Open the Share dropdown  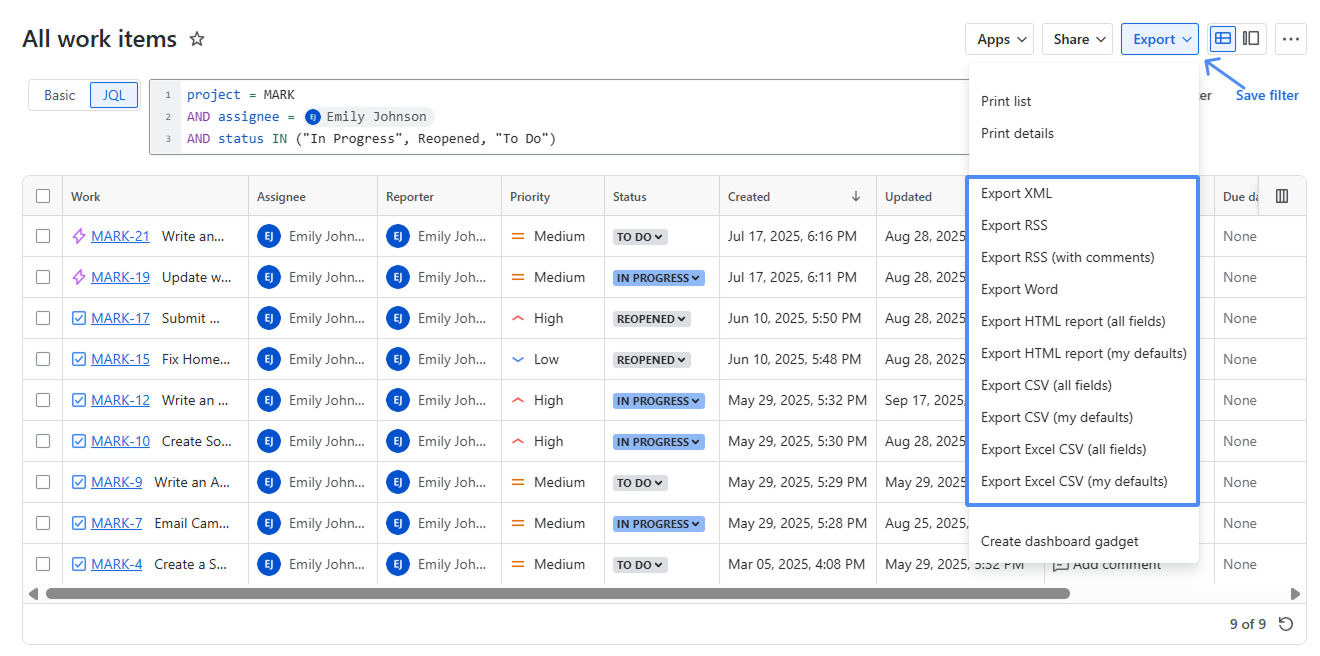(x=1077, y=38)
